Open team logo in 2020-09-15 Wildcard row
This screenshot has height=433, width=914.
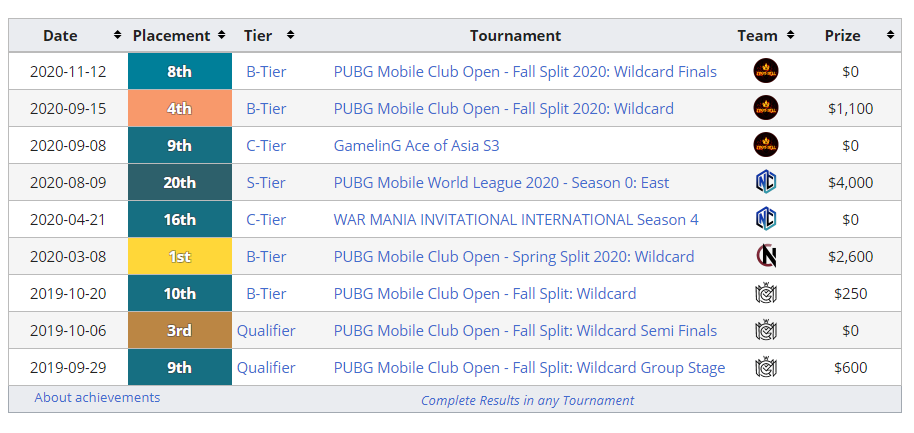[765, 108]
